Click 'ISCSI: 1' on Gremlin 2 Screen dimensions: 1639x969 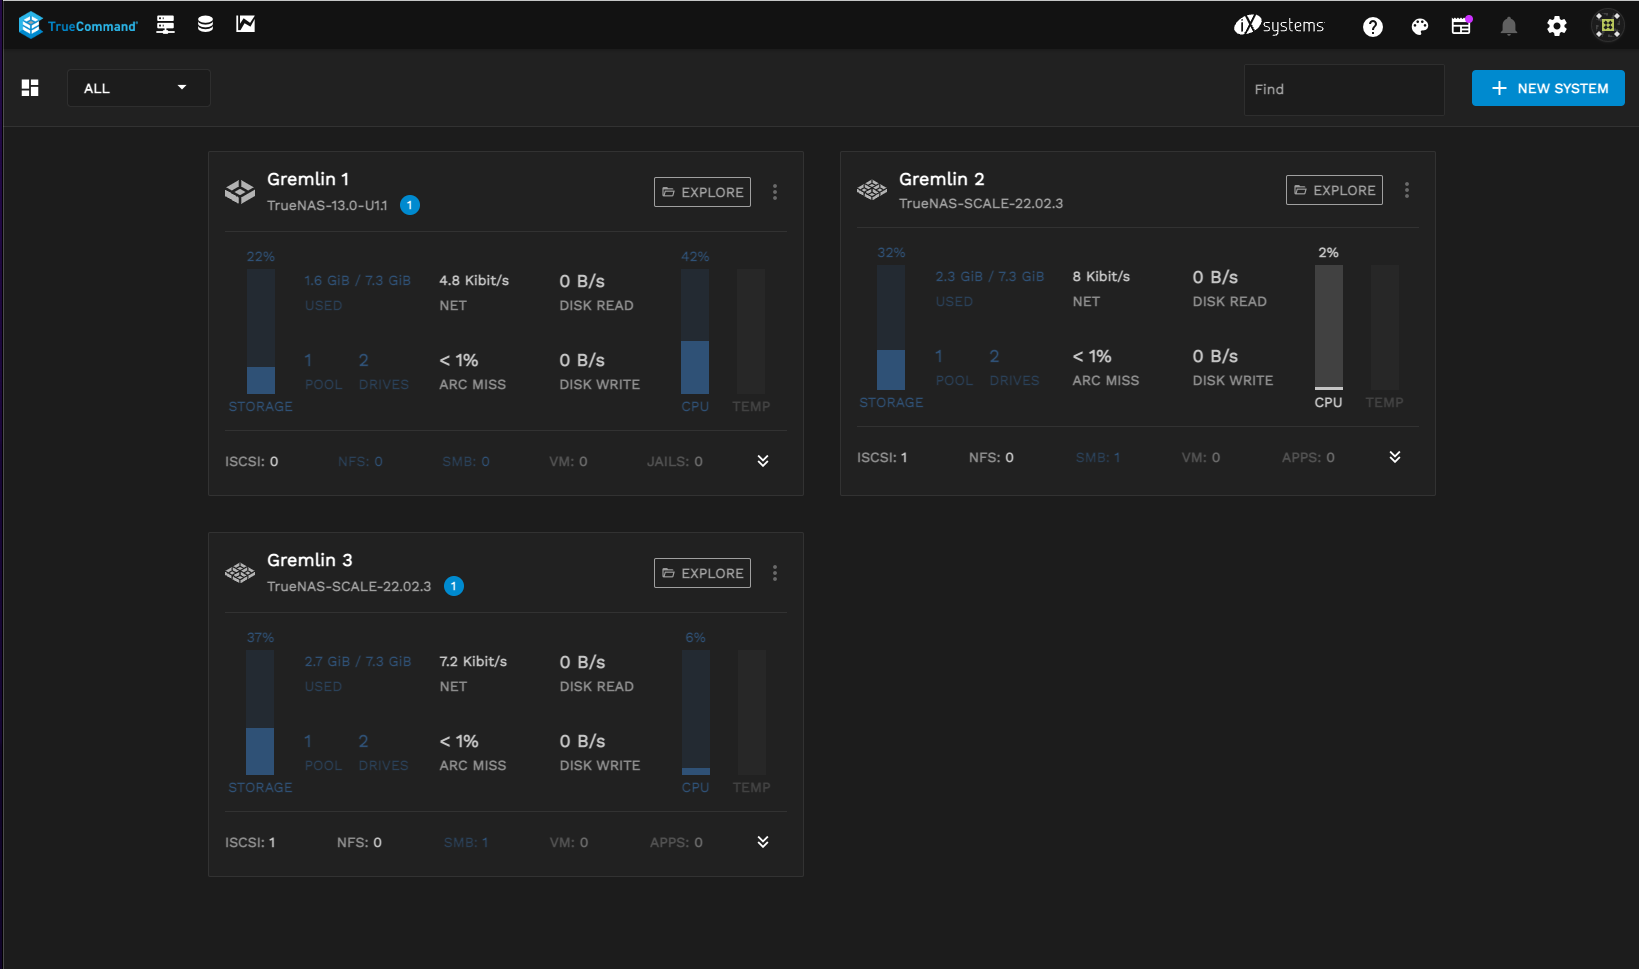(882, 458)
